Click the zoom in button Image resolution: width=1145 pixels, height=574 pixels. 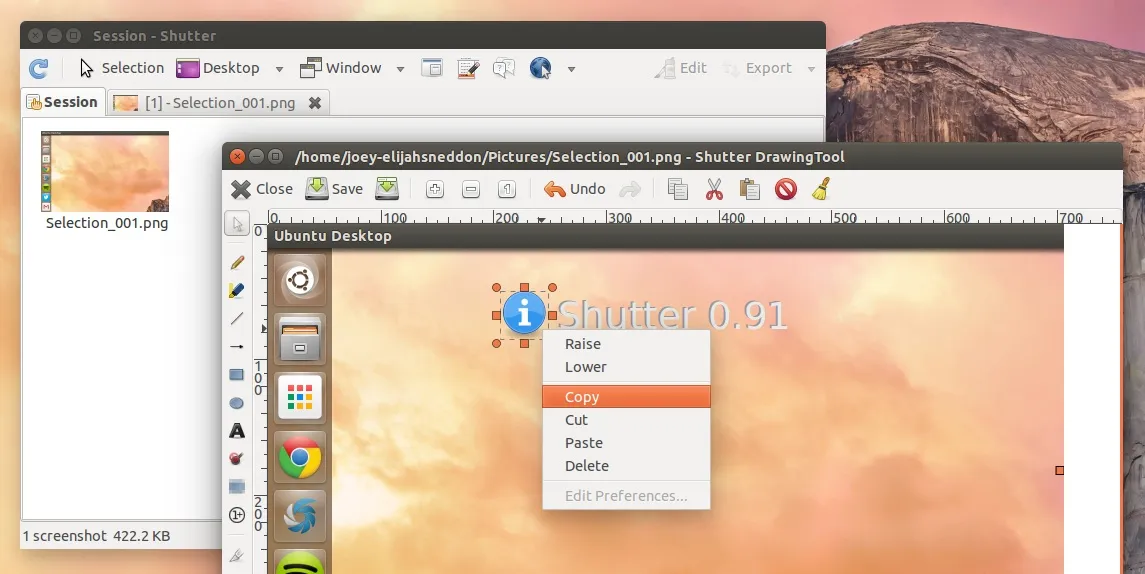click(x=434, y=189)
